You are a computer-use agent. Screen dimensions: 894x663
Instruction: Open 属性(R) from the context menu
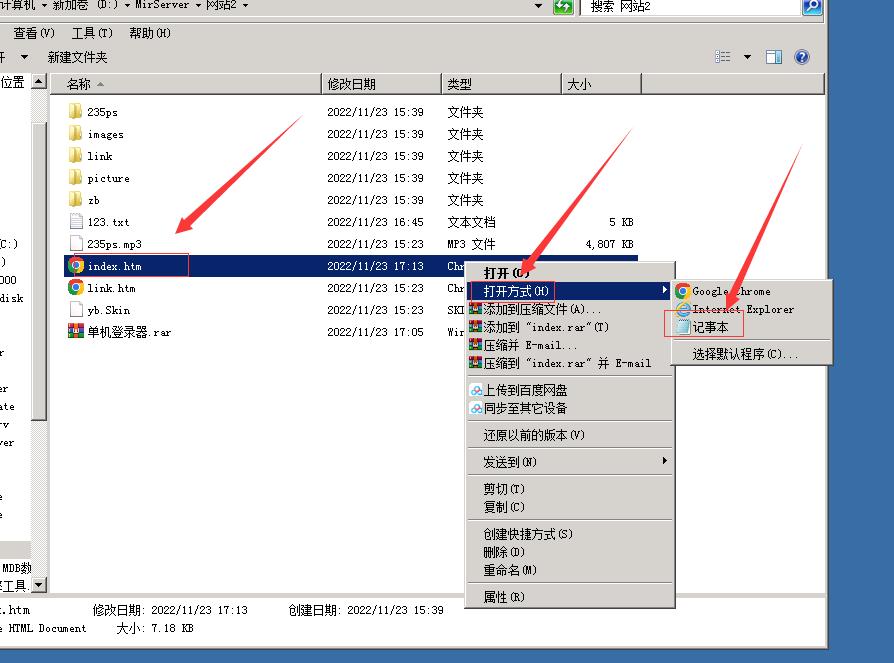tap(570, 597)
